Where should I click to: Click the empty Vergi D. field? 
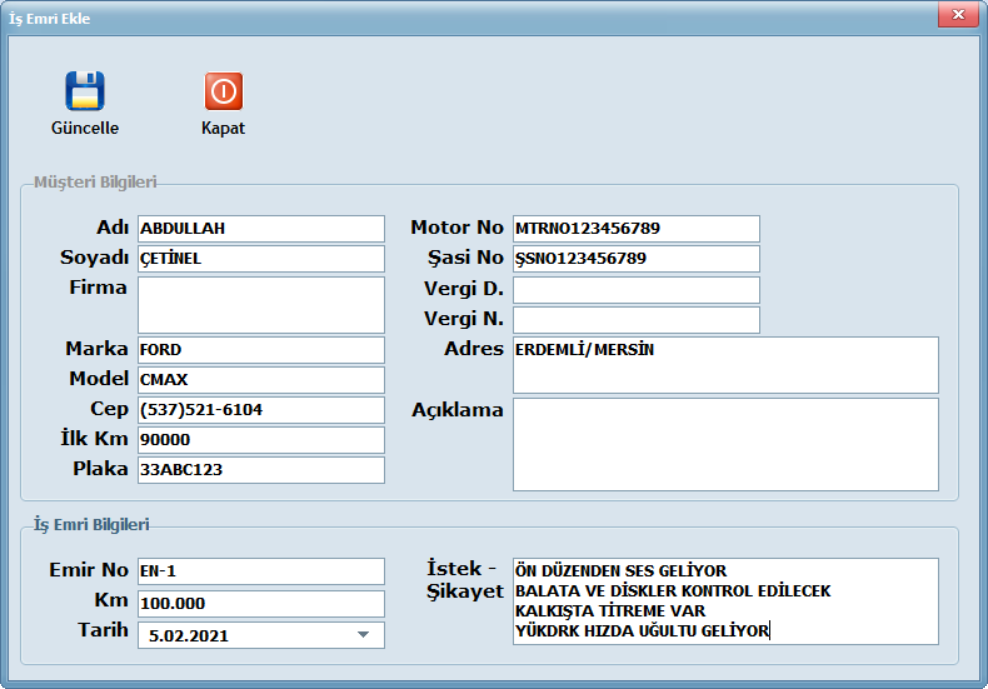click(x=636, y=290)
